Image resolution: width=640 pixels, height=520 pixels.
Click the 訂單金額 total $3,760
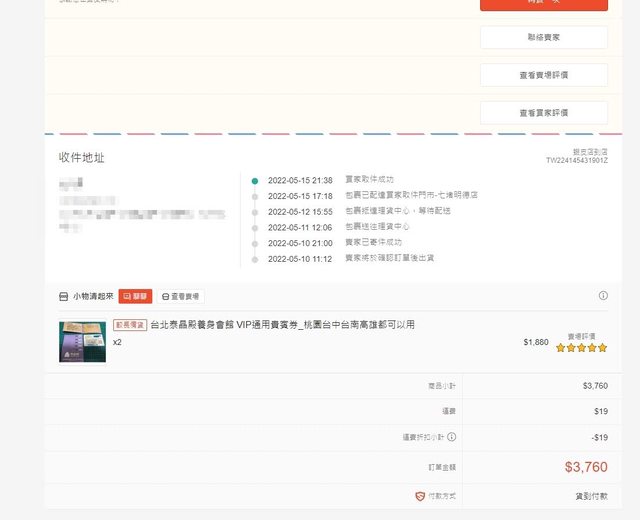click(585, 467)
